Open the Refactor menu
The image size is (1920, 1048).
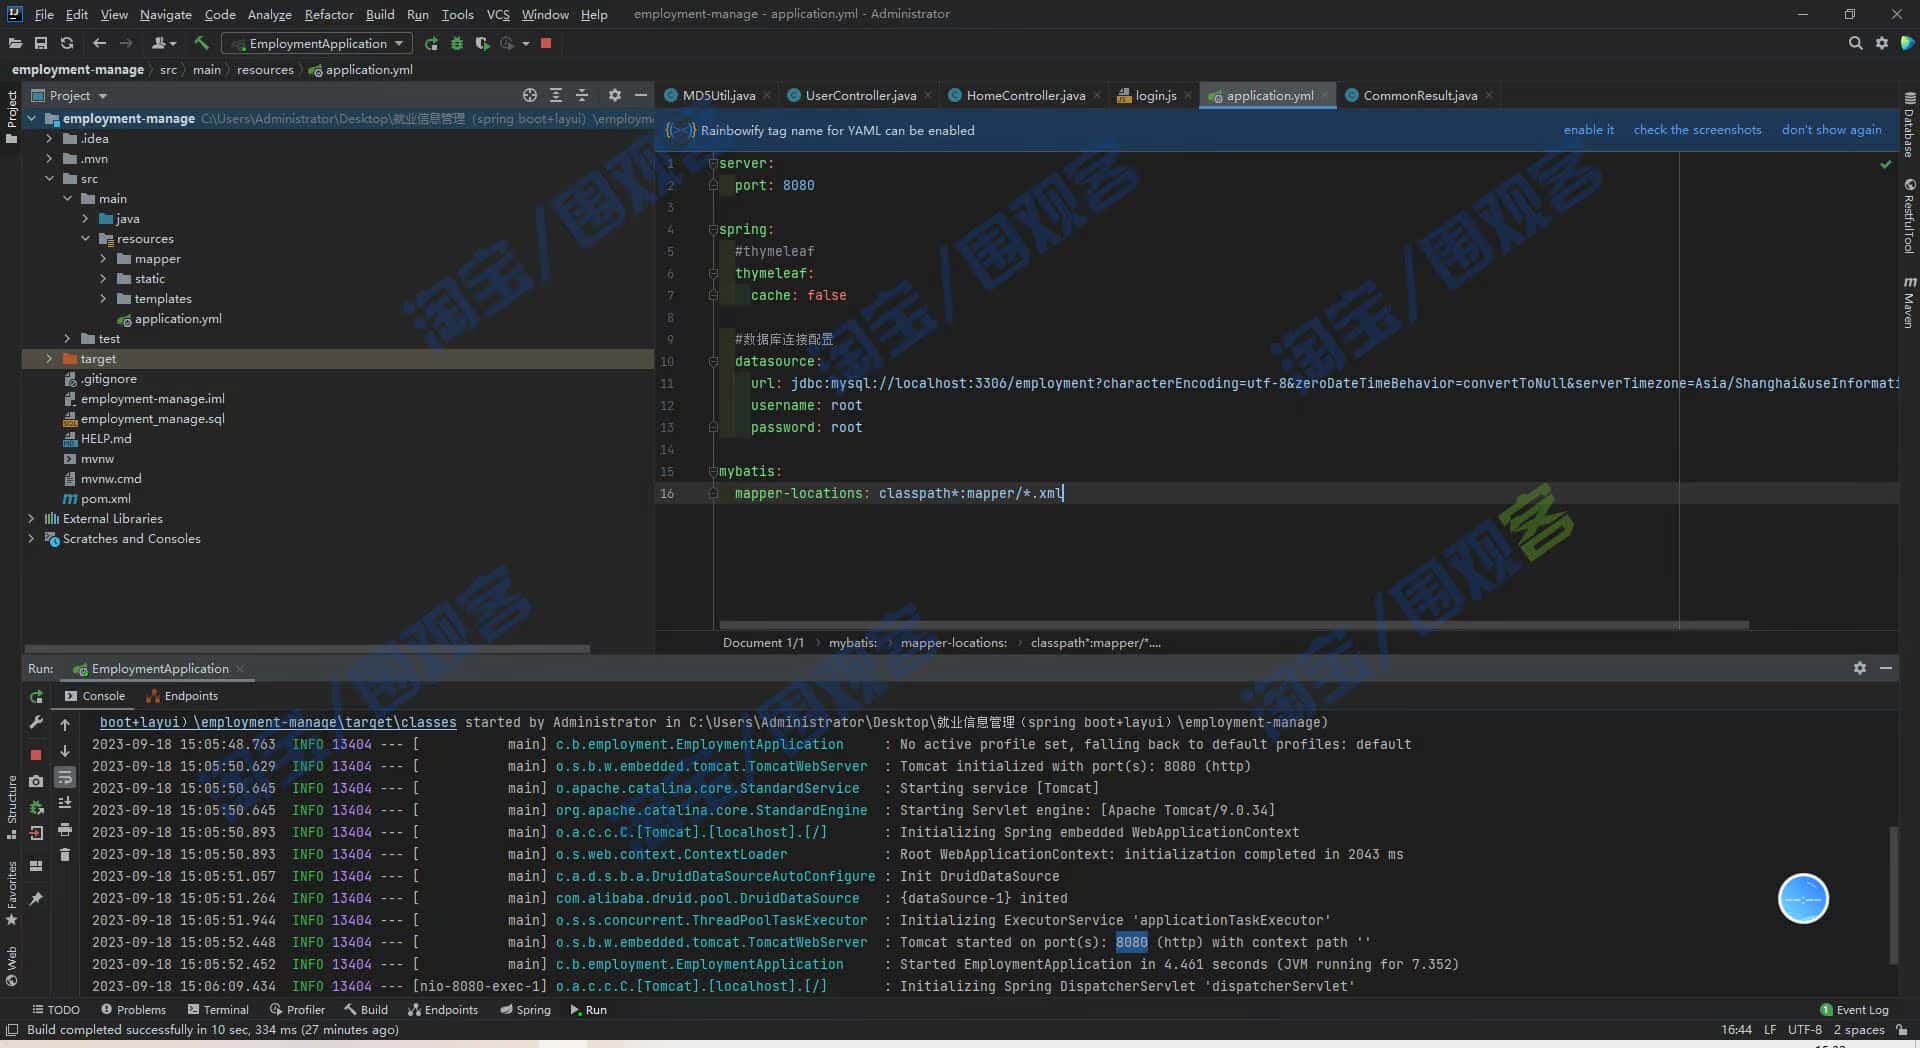click(x=329, y=14)
